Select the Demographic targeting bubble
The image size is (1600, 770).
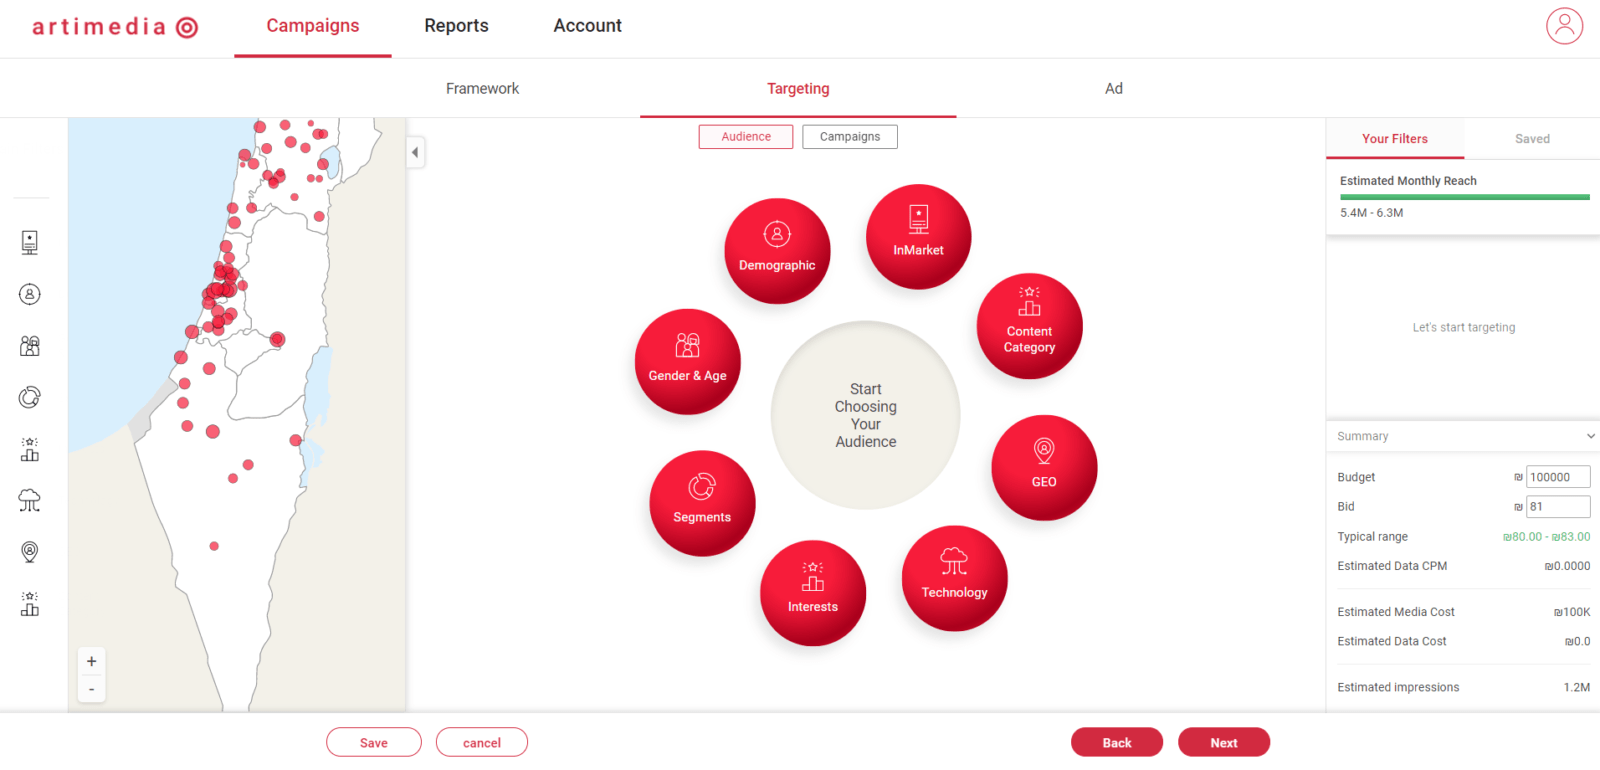pos(777,251)
